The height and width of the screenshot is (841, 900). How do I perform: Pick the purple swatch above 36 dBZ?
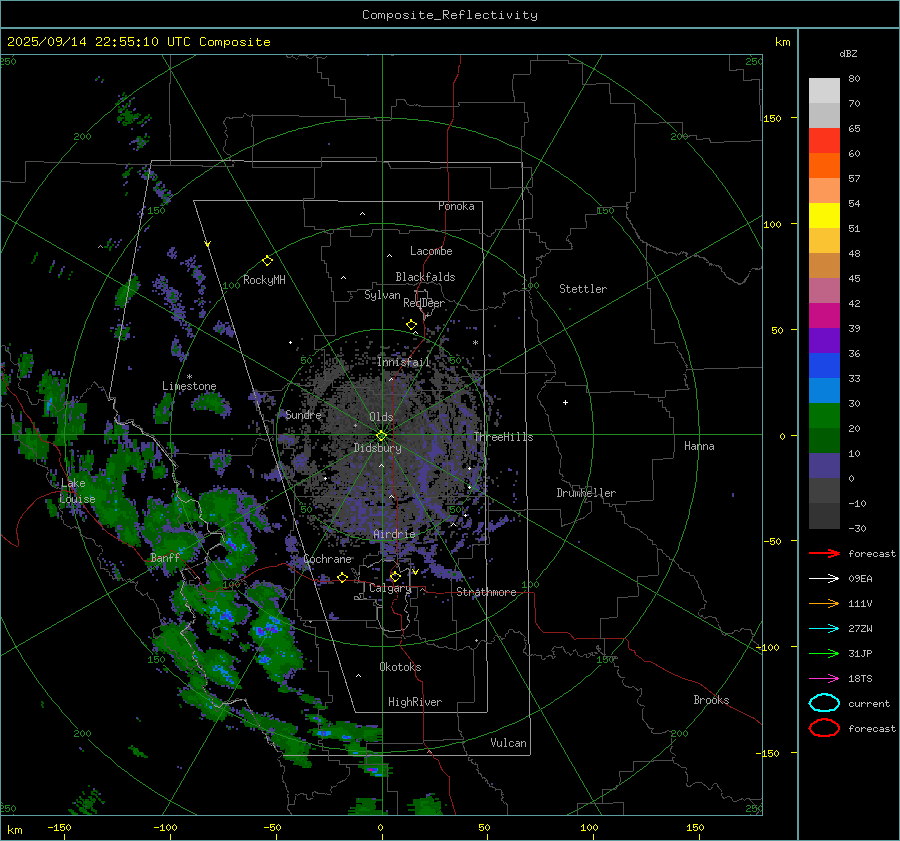pyautogui.click(x=824, y=340)
